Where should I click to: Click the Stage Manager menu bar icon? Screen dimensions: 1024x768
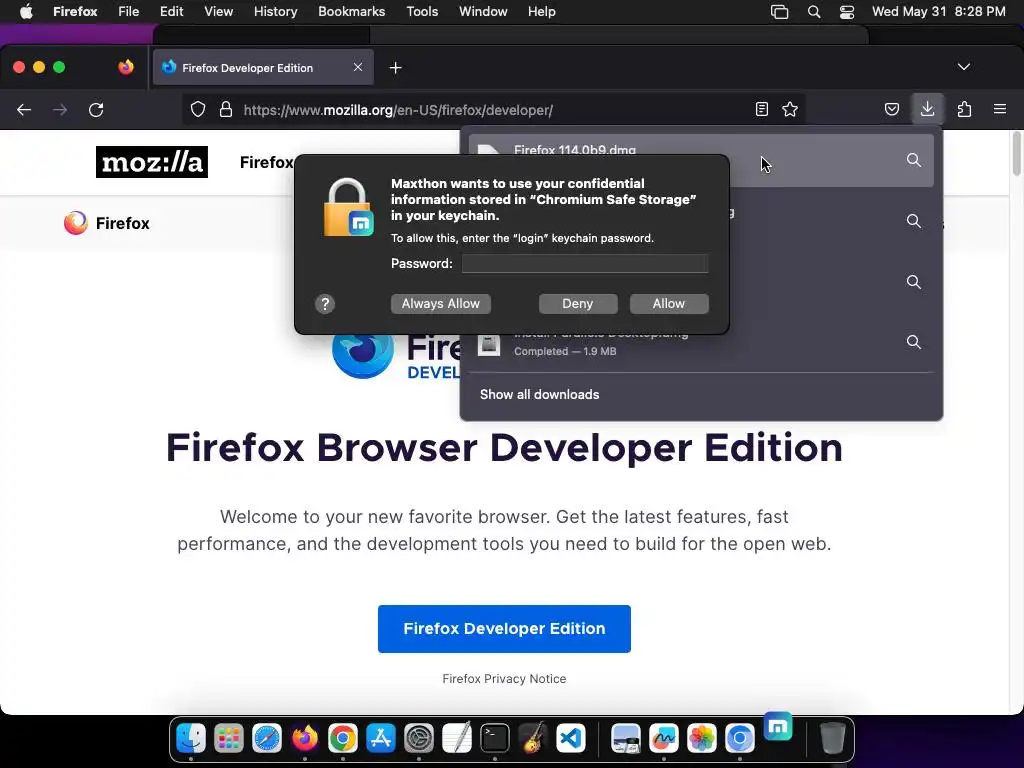(779, 12)
